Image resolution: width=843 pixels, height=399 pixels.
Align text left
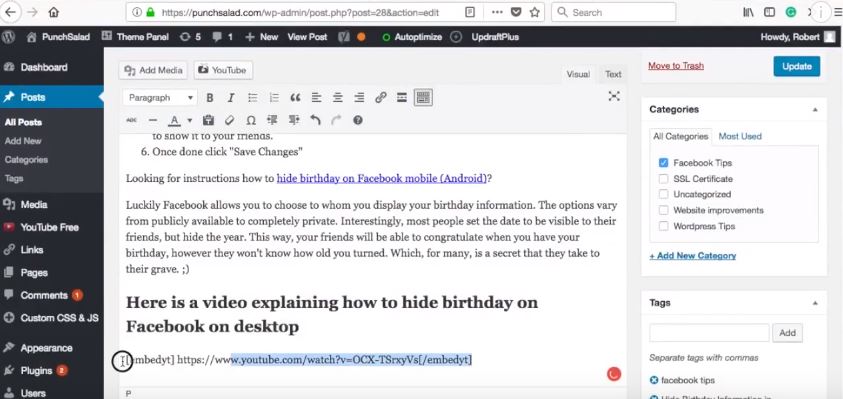click(x=317, y=98)
